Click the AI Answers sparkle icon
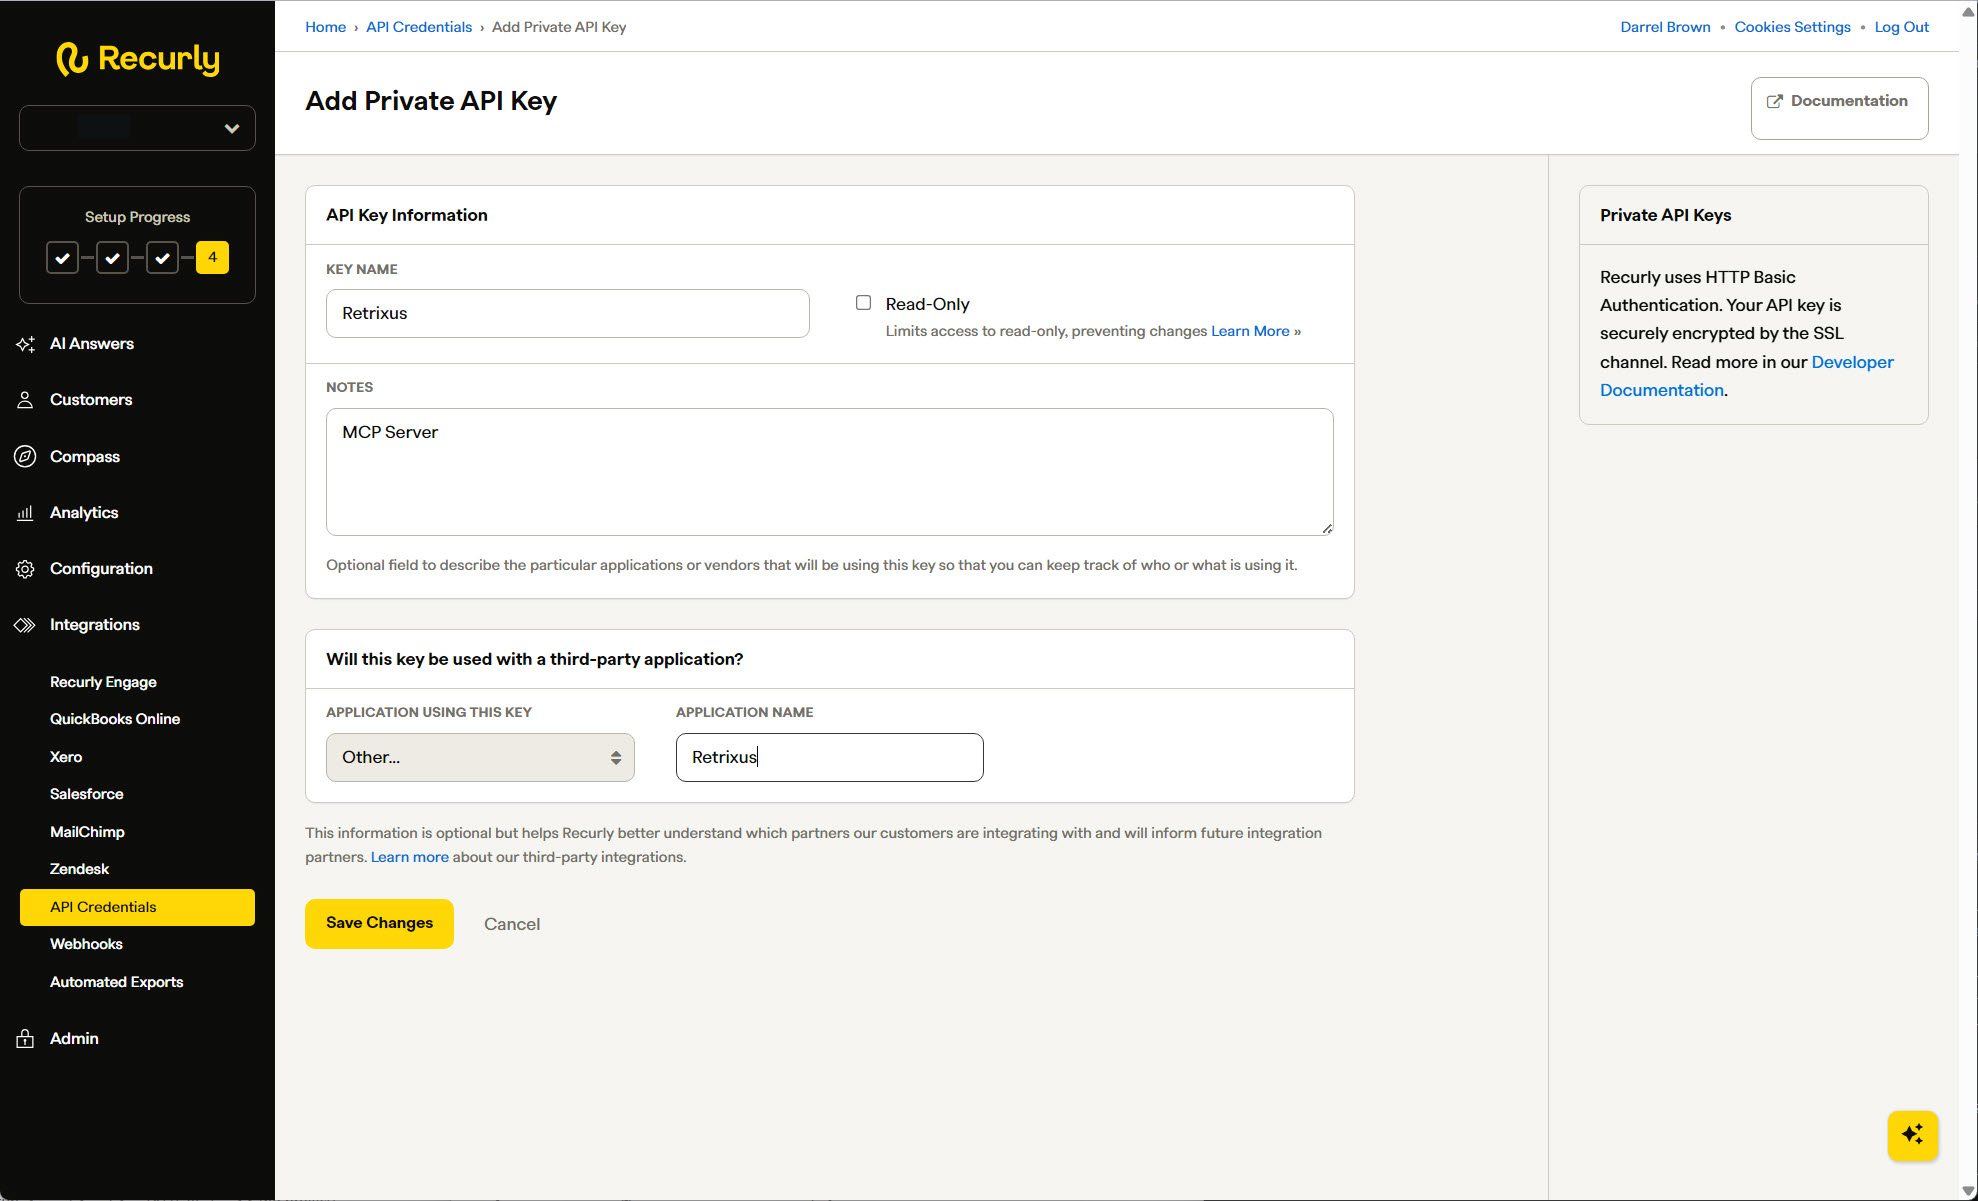This screenshot has width=1978, height=1201. pyautogui.click(x=26, y=344)
